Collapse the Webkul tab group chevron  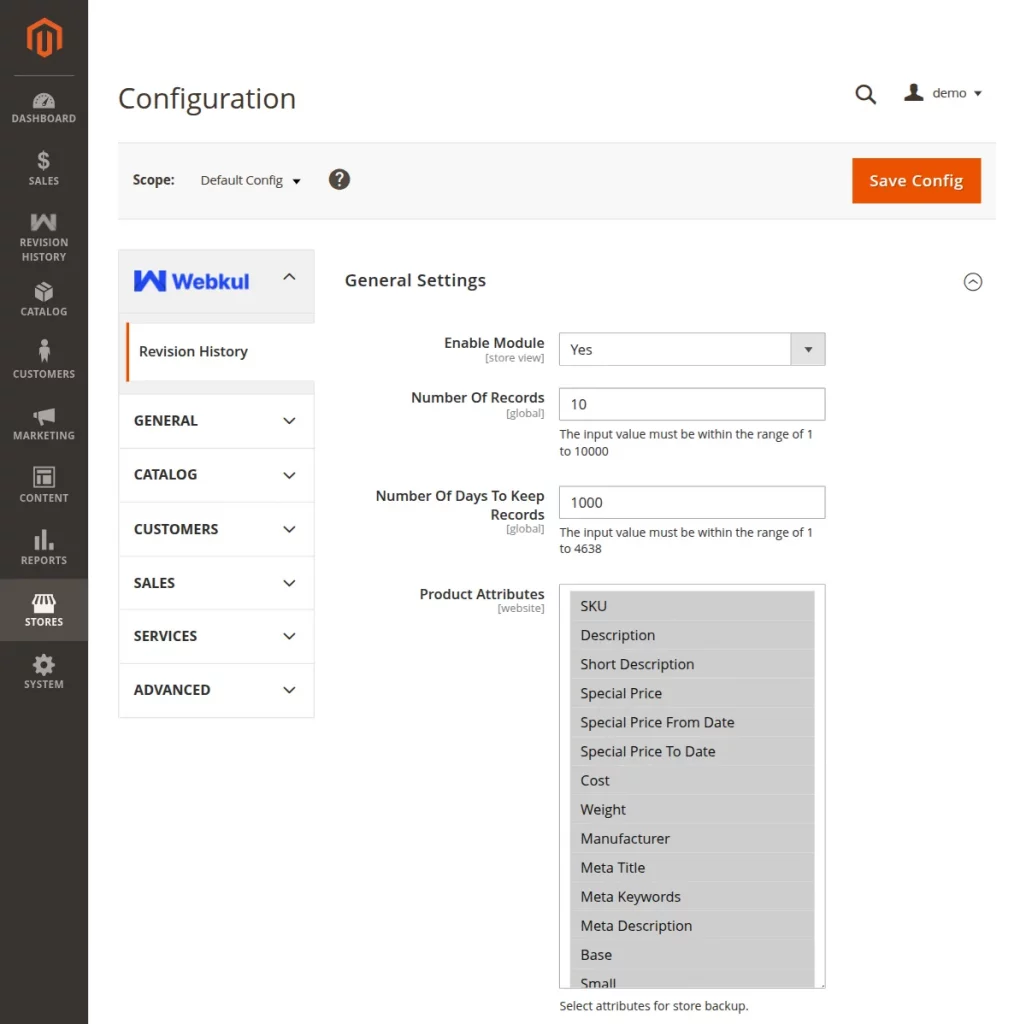289,277
